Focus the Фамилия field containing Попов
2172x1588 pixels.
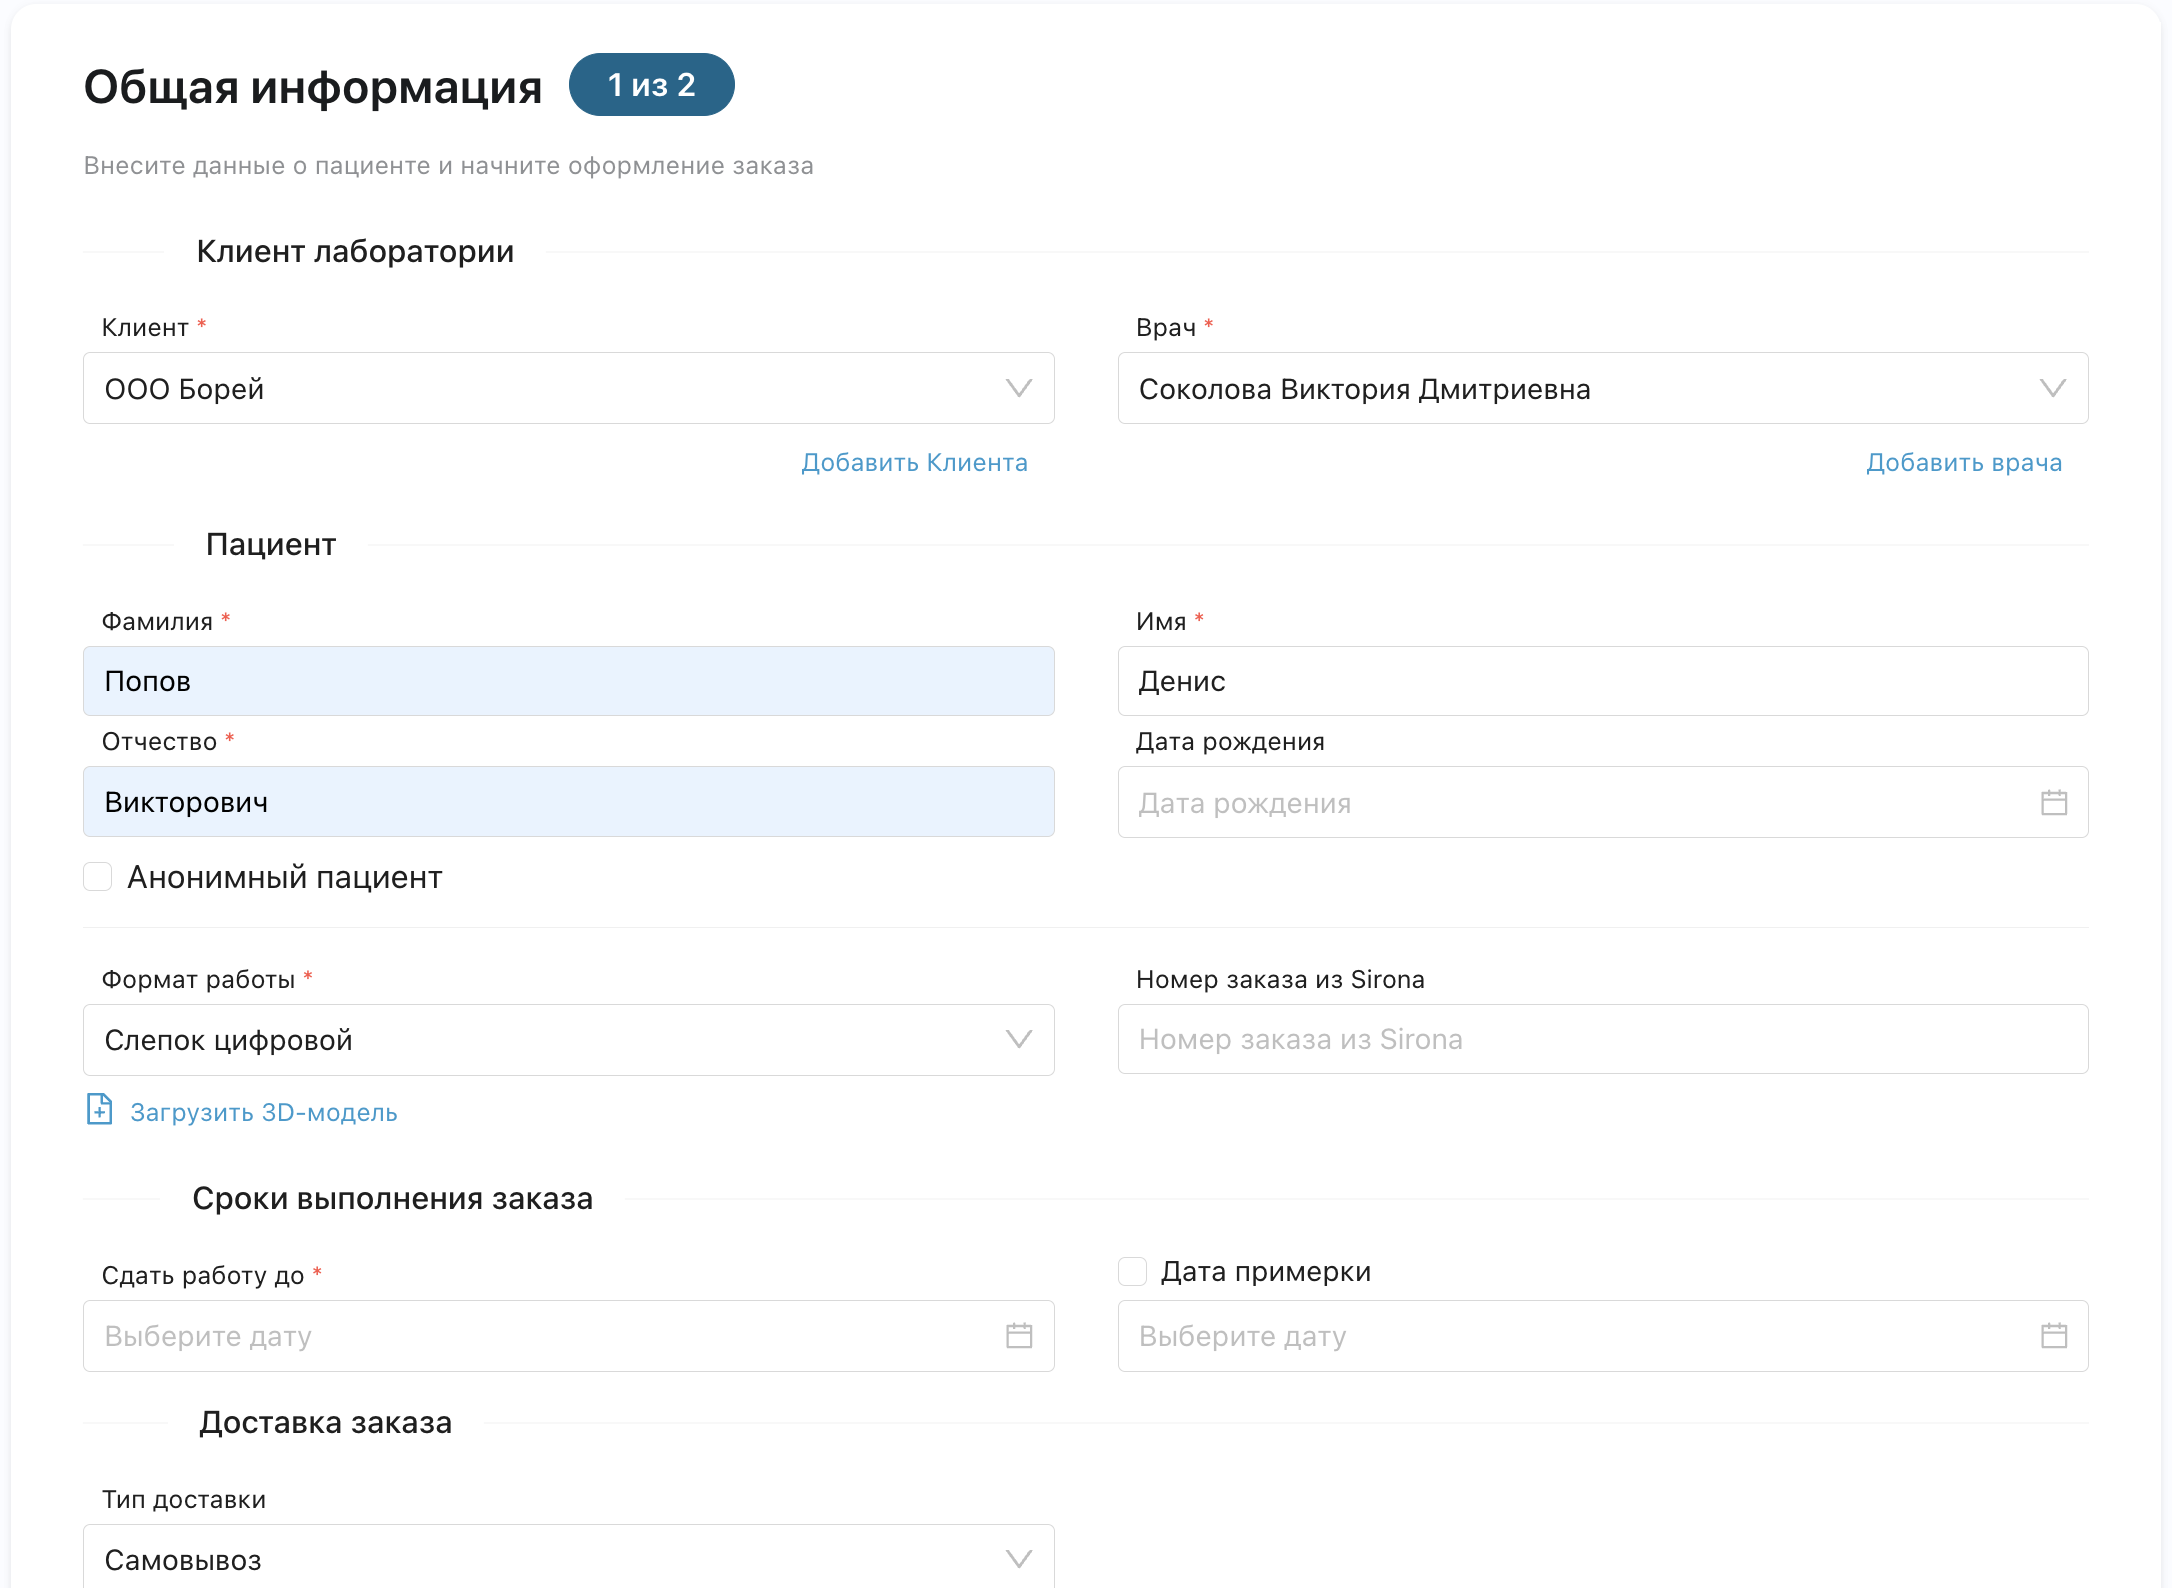568,681
